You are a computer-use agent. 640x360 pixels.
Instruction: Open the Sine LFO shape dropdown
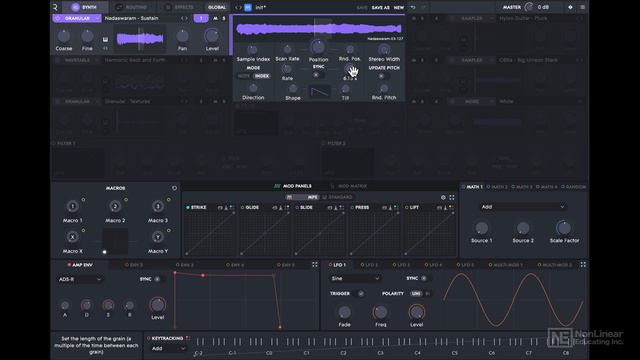[x=355, y=278]
